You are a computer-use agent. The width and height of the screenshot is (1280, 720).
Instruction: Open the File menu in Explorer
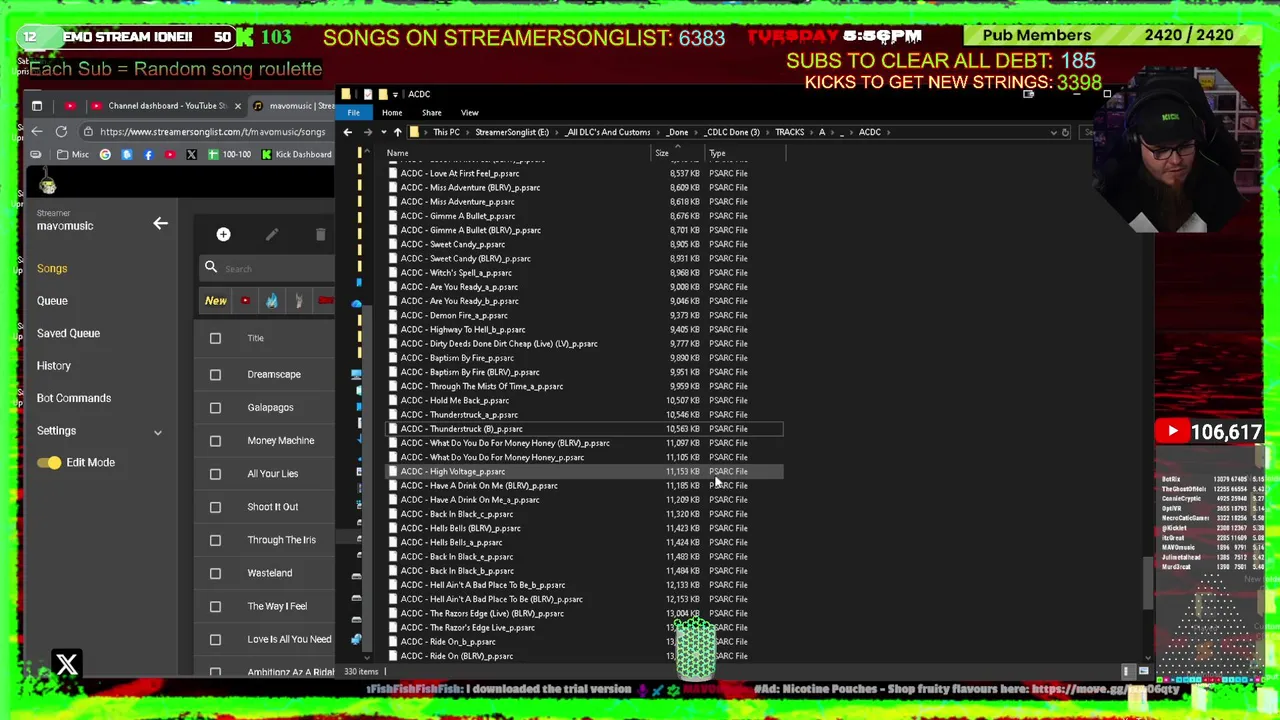coord(353,112)
